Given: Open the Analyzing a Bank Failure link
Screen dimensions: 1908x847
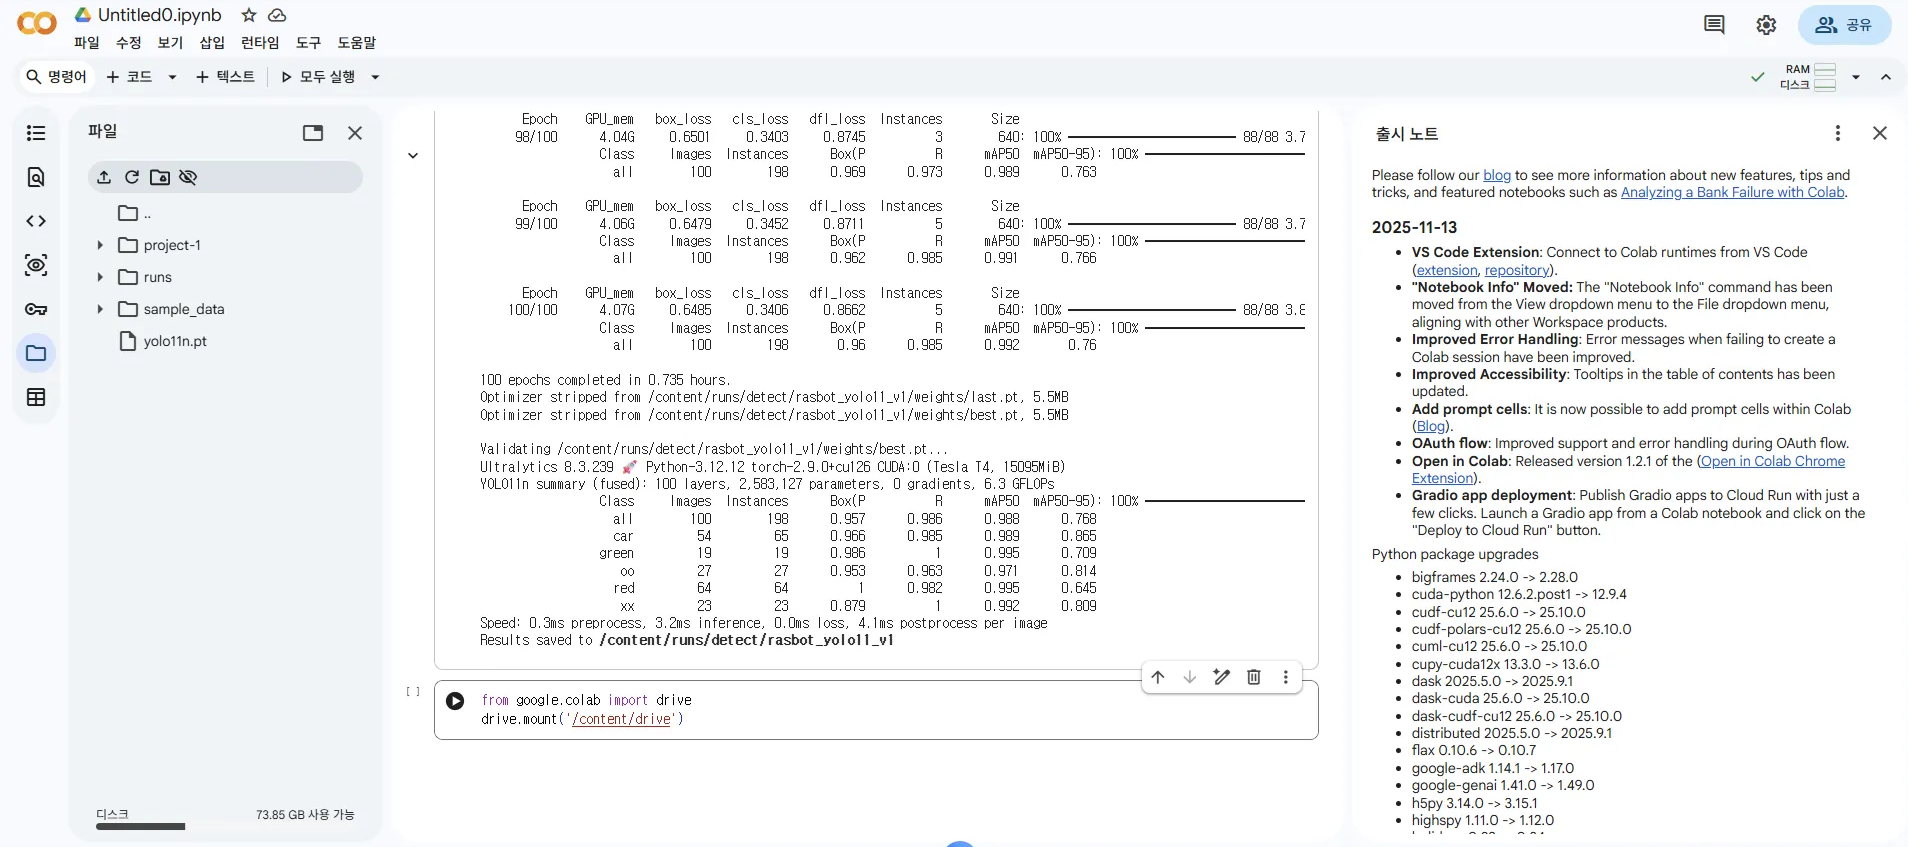Looking at the screenshot, I should pos(1732,193).
